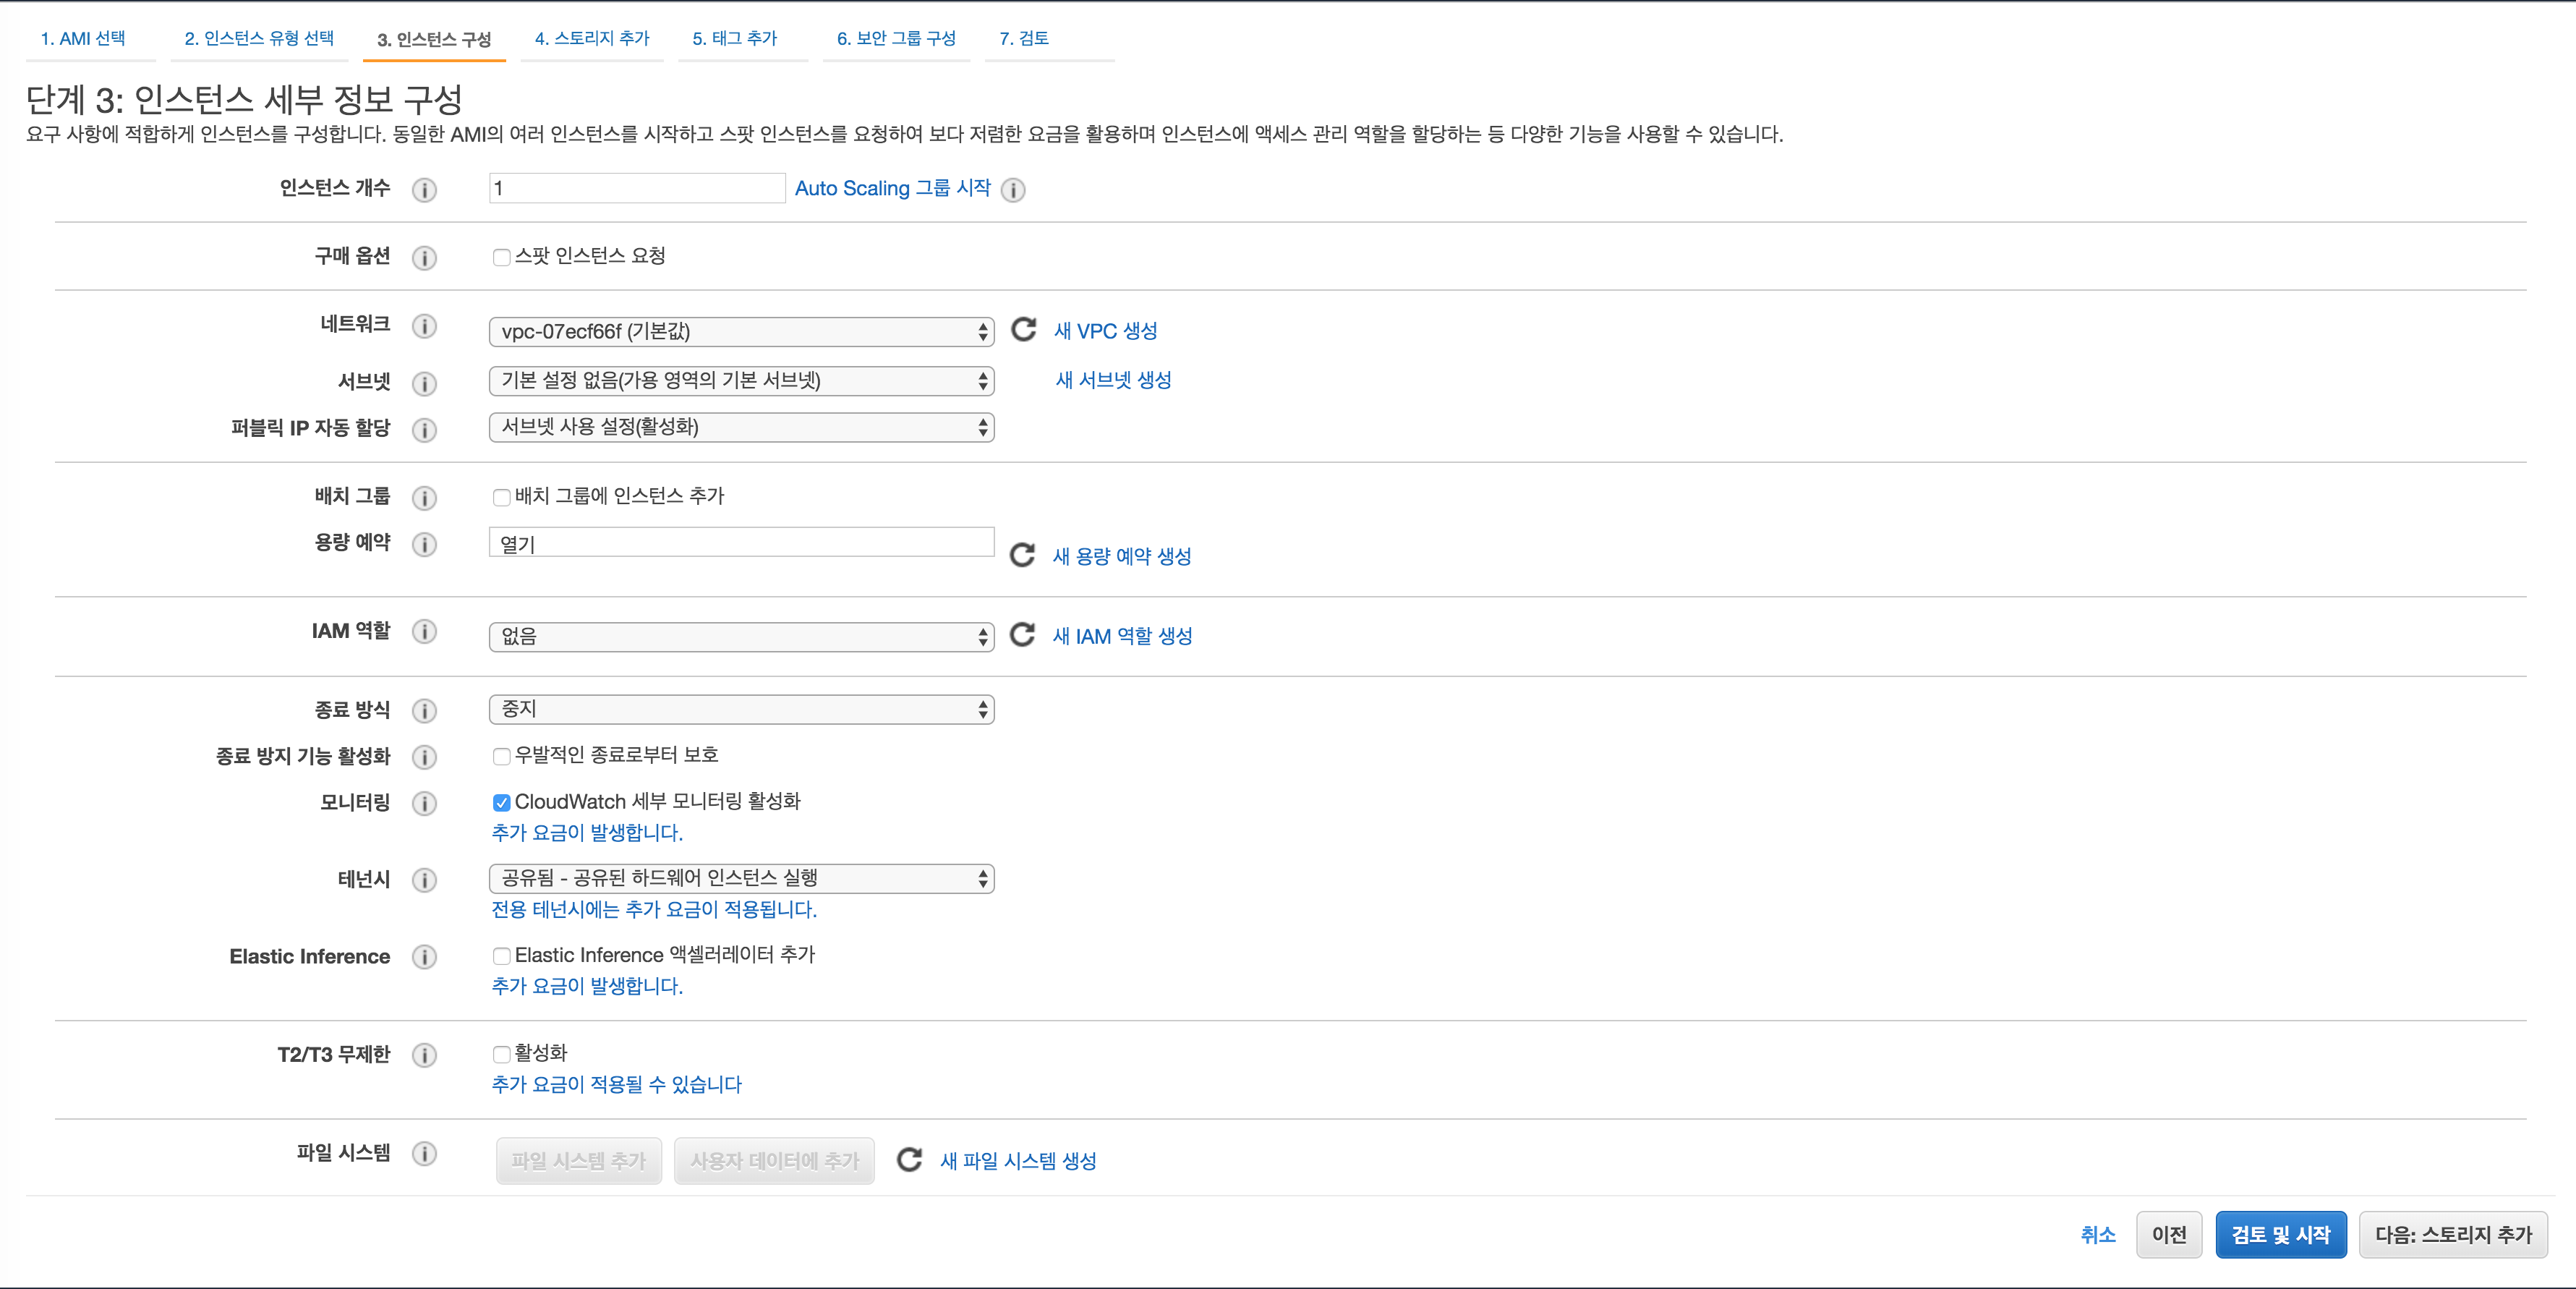This screenshot has height=1289, width=2576.
Task: Go to step 5. 태그 추가
Action: tap(735, 38)
